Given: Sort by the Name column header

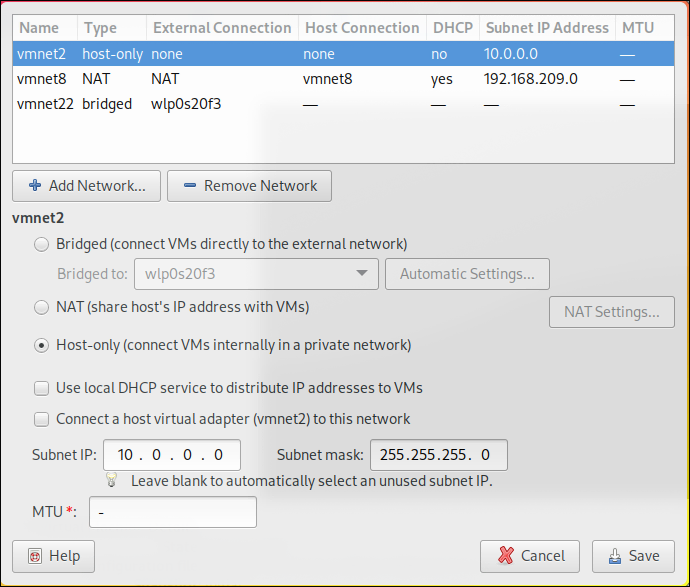Looking at the screenshot, I should tap(39, 28).
